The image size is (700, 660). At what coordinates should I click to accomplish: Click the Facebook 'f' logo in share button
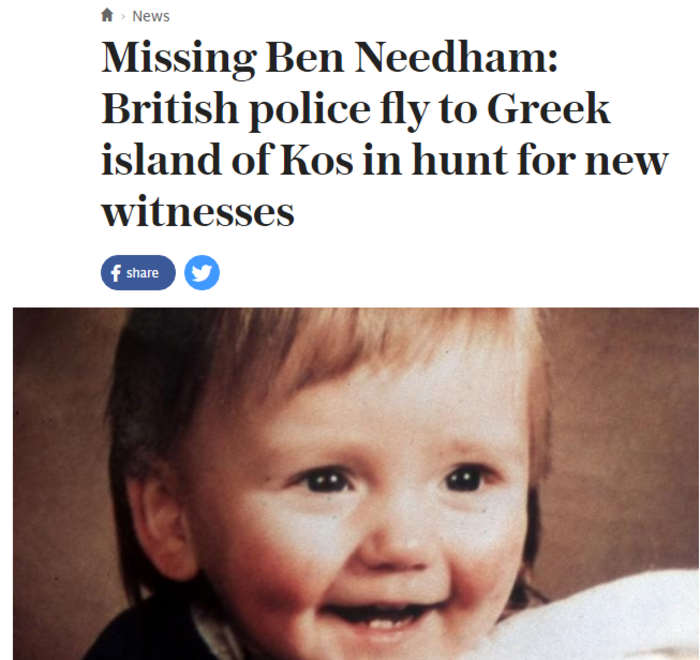pyautogui.click(x=116, y=273)
